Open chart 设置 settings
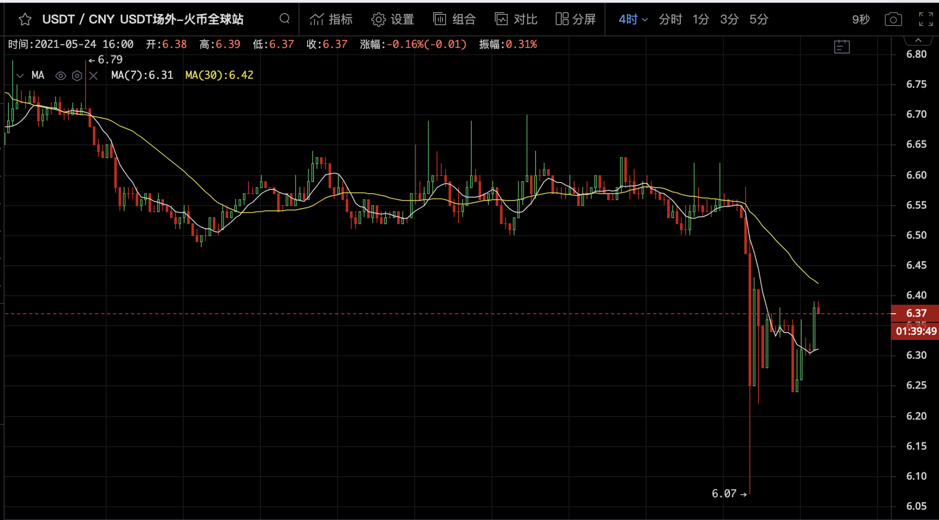 pos(392,19)
